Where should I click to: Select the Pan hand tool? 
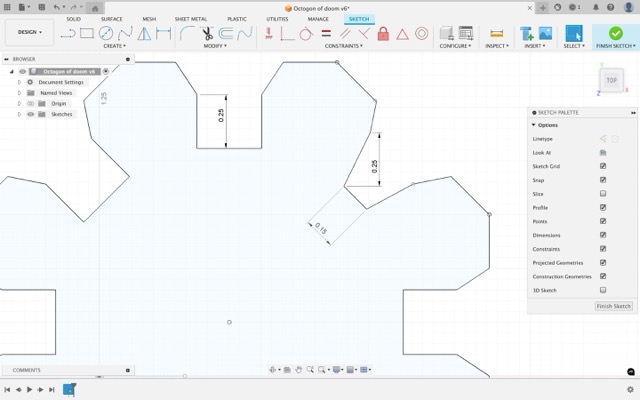coord(298,370)
